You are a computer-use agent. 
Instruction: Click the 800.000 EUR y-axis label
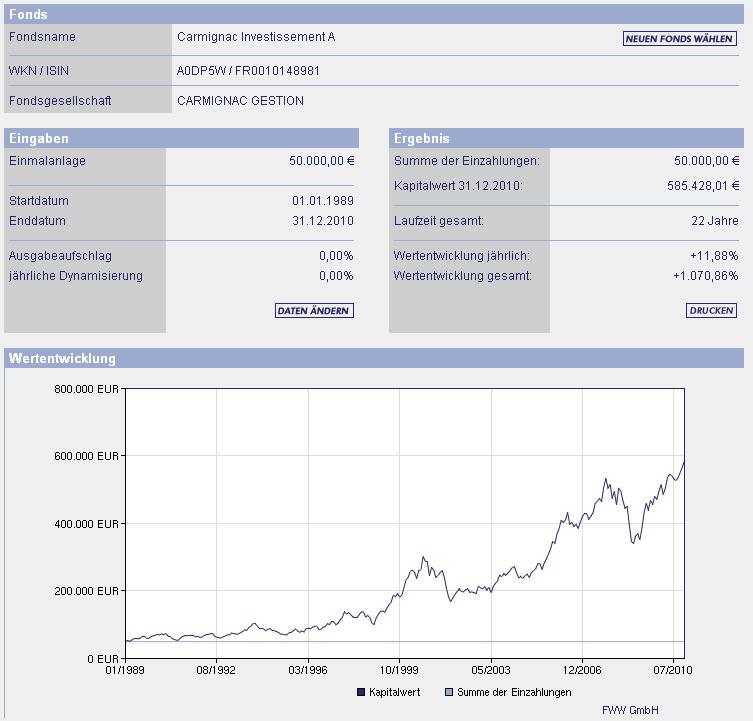(x=86, y=389)
